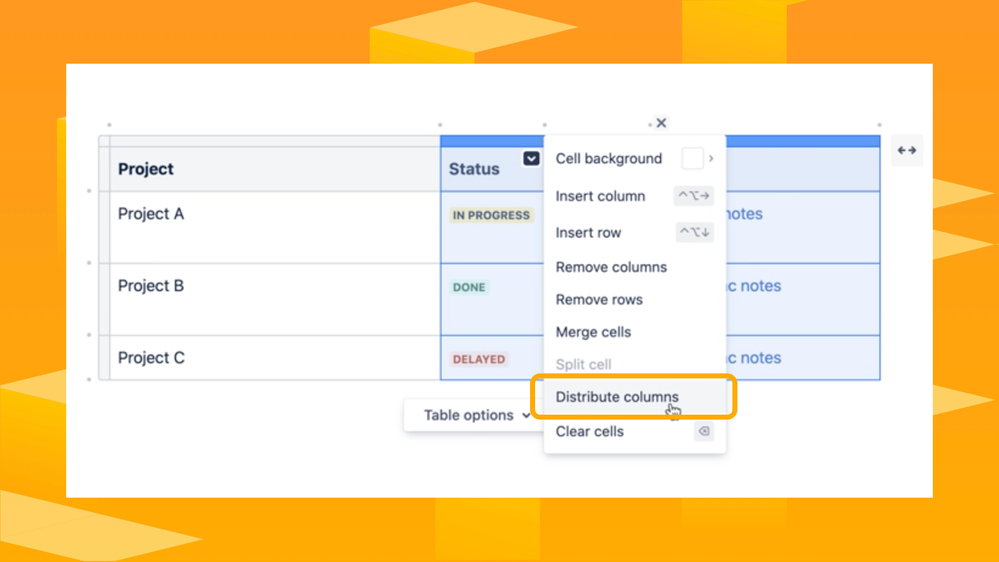
Task: Click the disabled Split cell entry
Action: tap(635, 364)
